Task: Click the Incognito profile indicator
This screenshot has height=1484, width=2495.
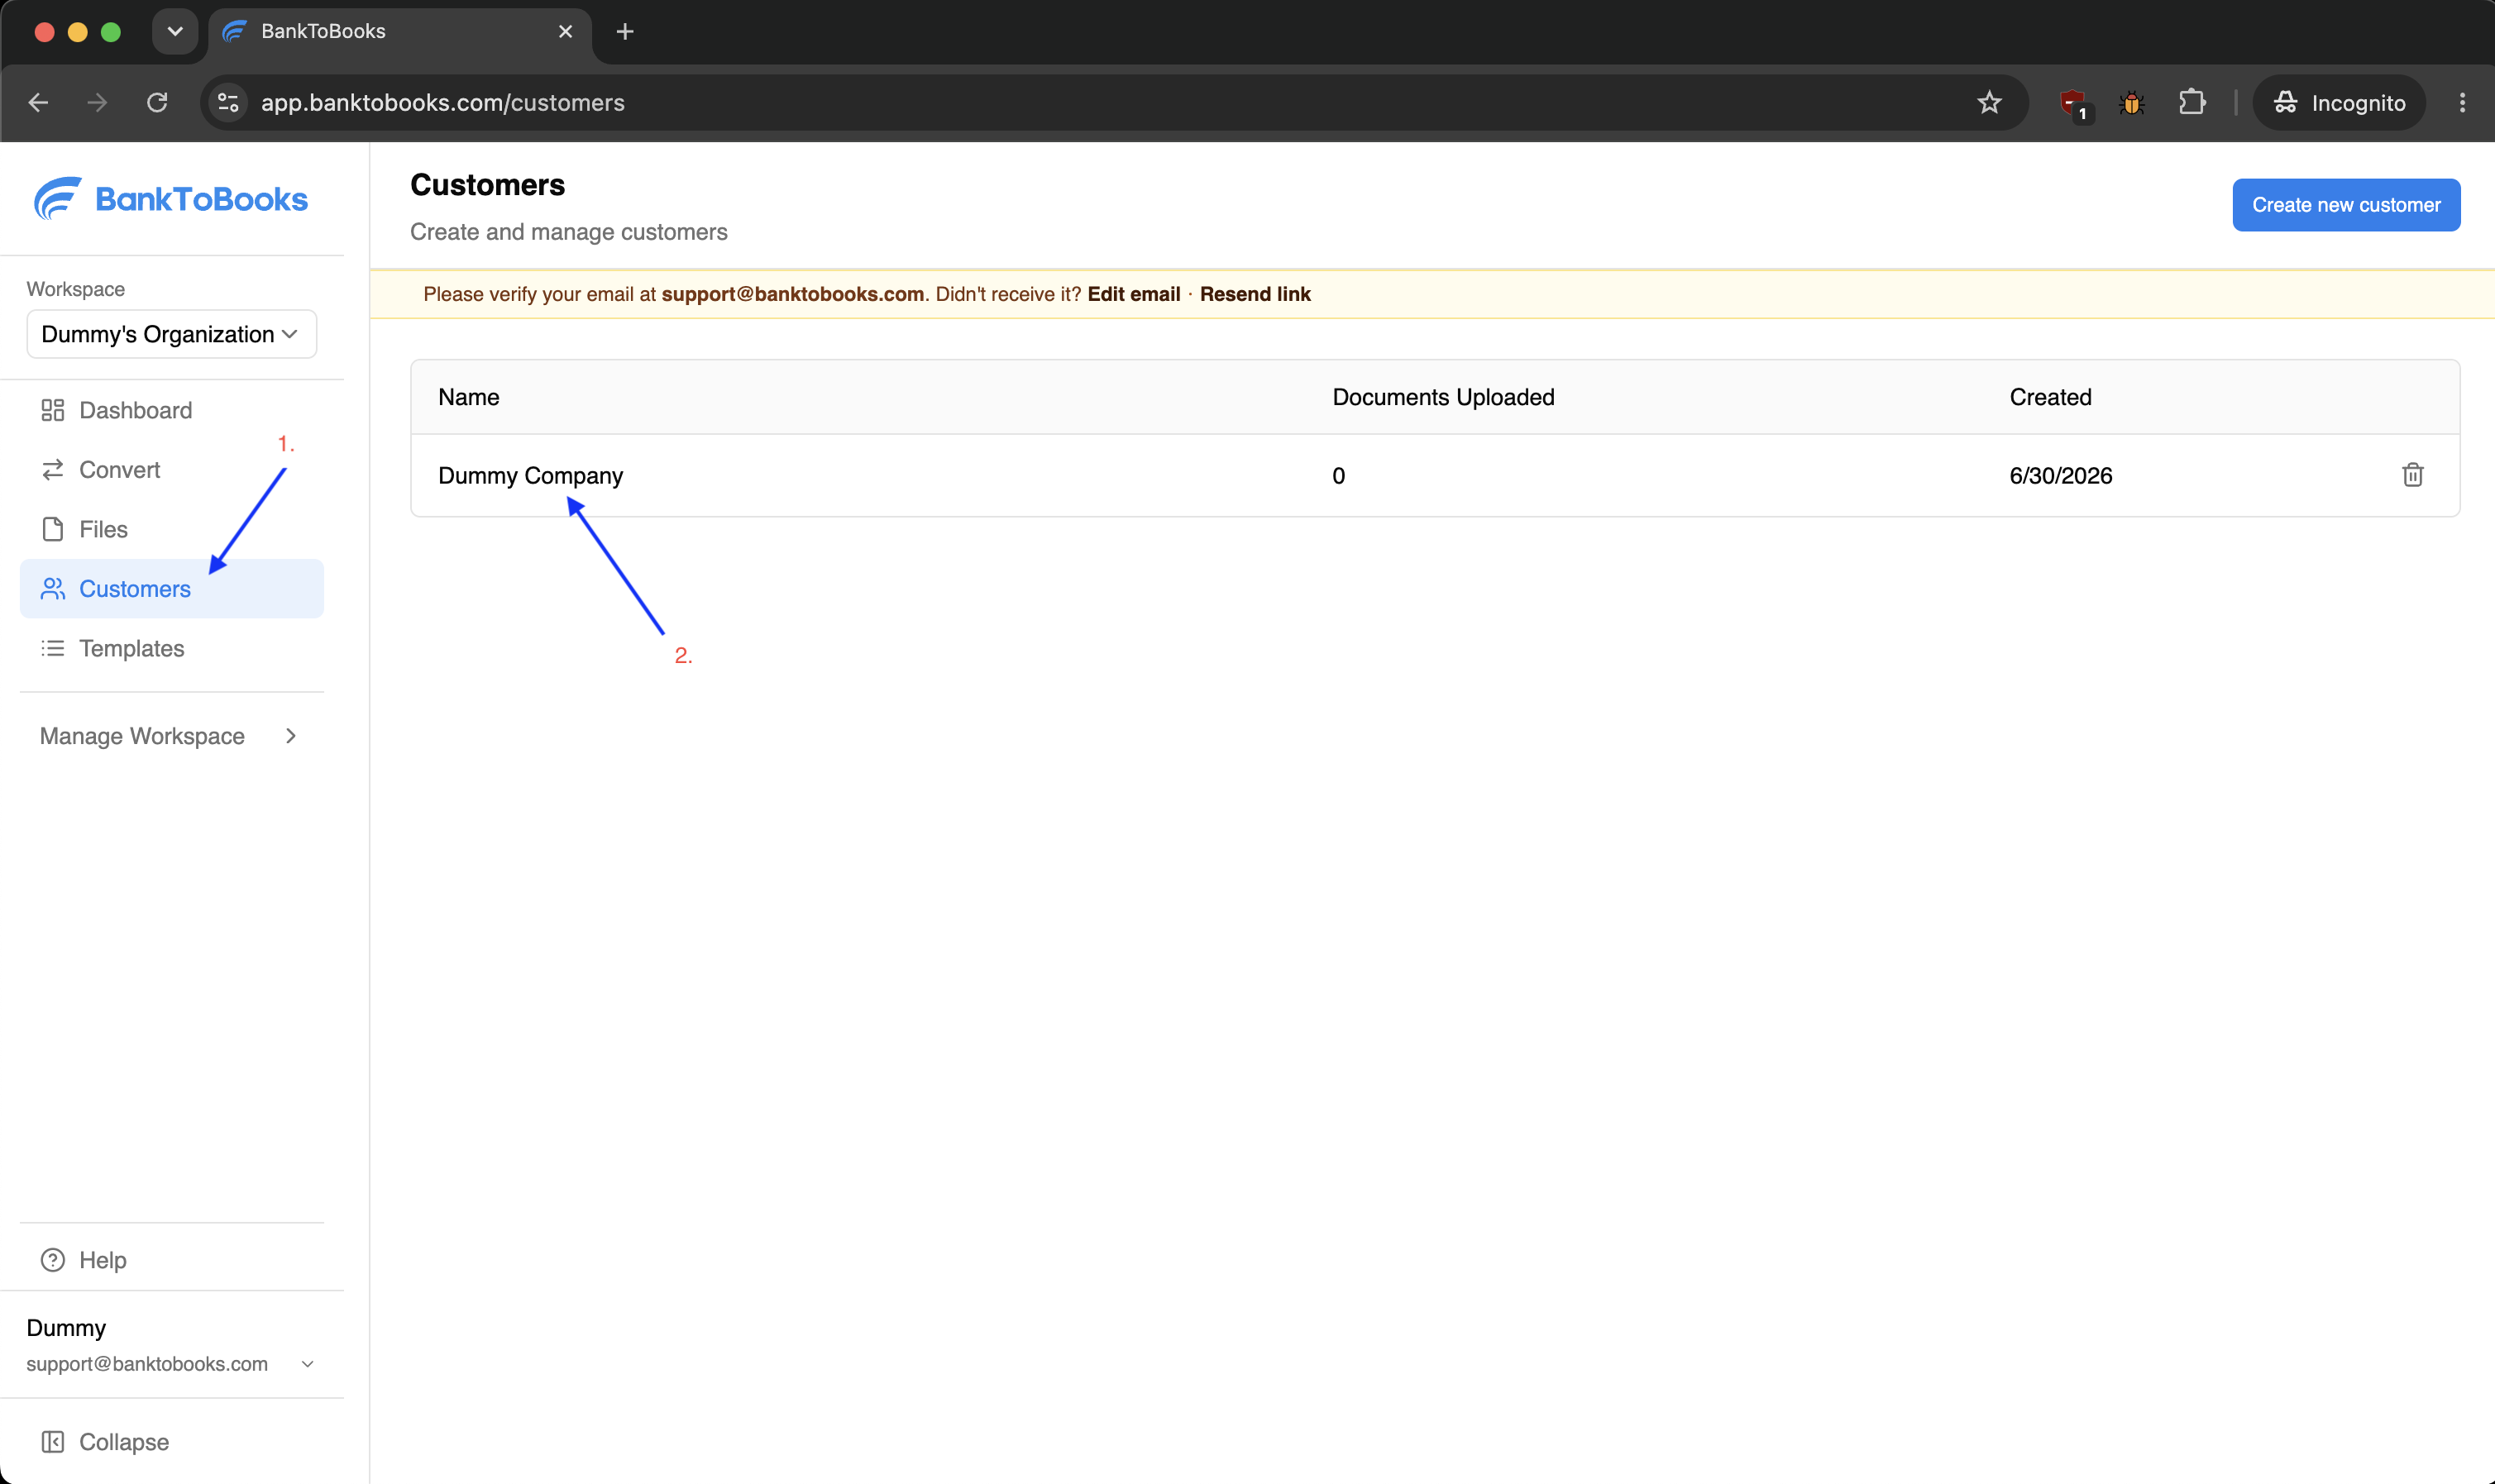Action: pos(2339,102)
